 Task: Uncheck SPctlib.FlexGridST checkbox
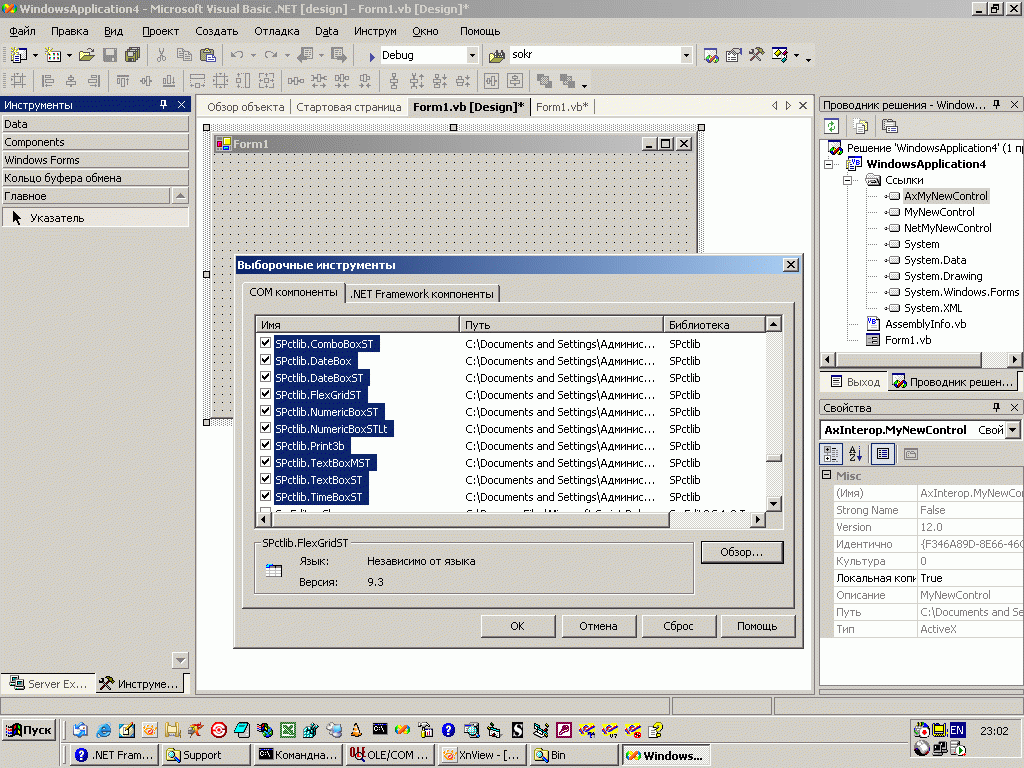tap(265, 394)
